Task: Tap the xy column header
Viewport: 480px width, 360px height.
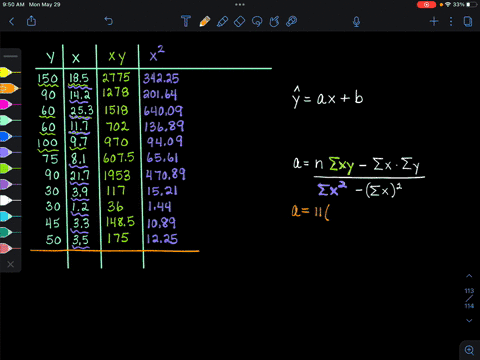Action: coord(117,57)
